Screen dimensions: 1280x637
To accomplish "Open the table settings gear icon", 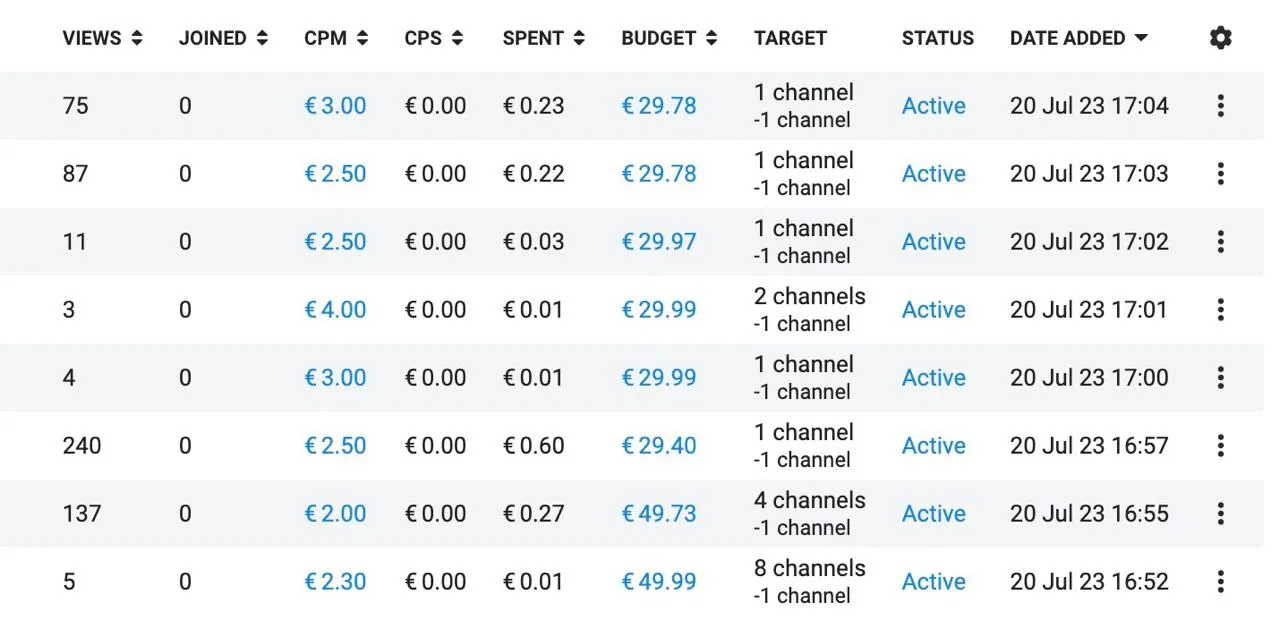I will (x=1220, y=38).
